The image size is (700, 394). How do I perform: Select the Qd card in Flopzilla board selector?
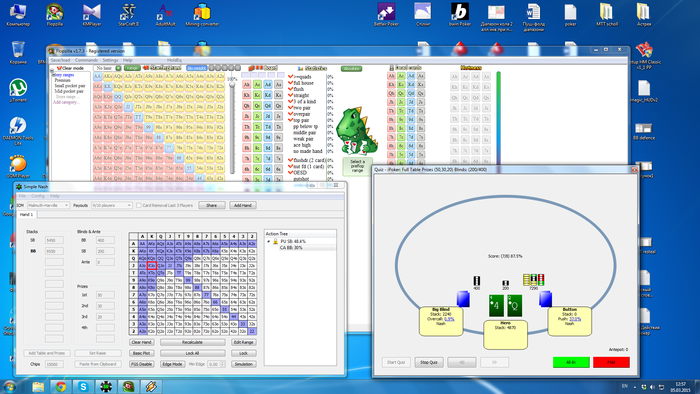click(268, 106)
